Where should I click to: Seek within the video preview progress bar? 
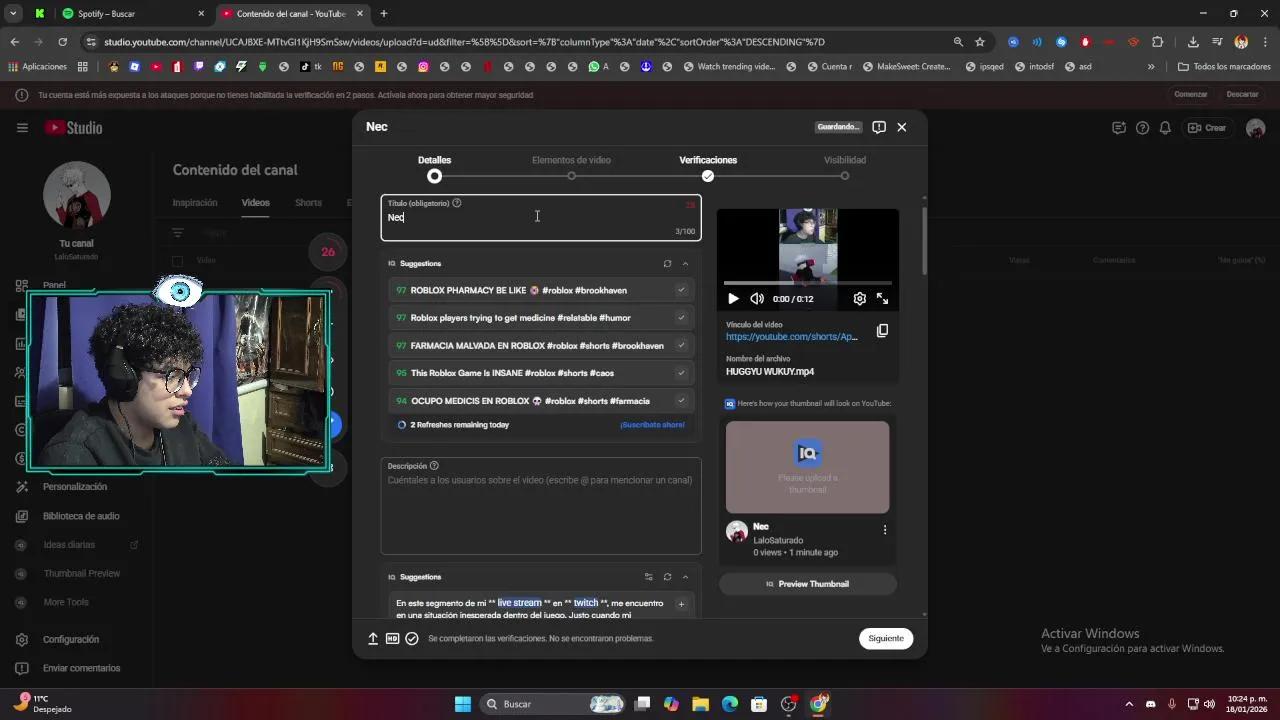[x=808, y=284]
